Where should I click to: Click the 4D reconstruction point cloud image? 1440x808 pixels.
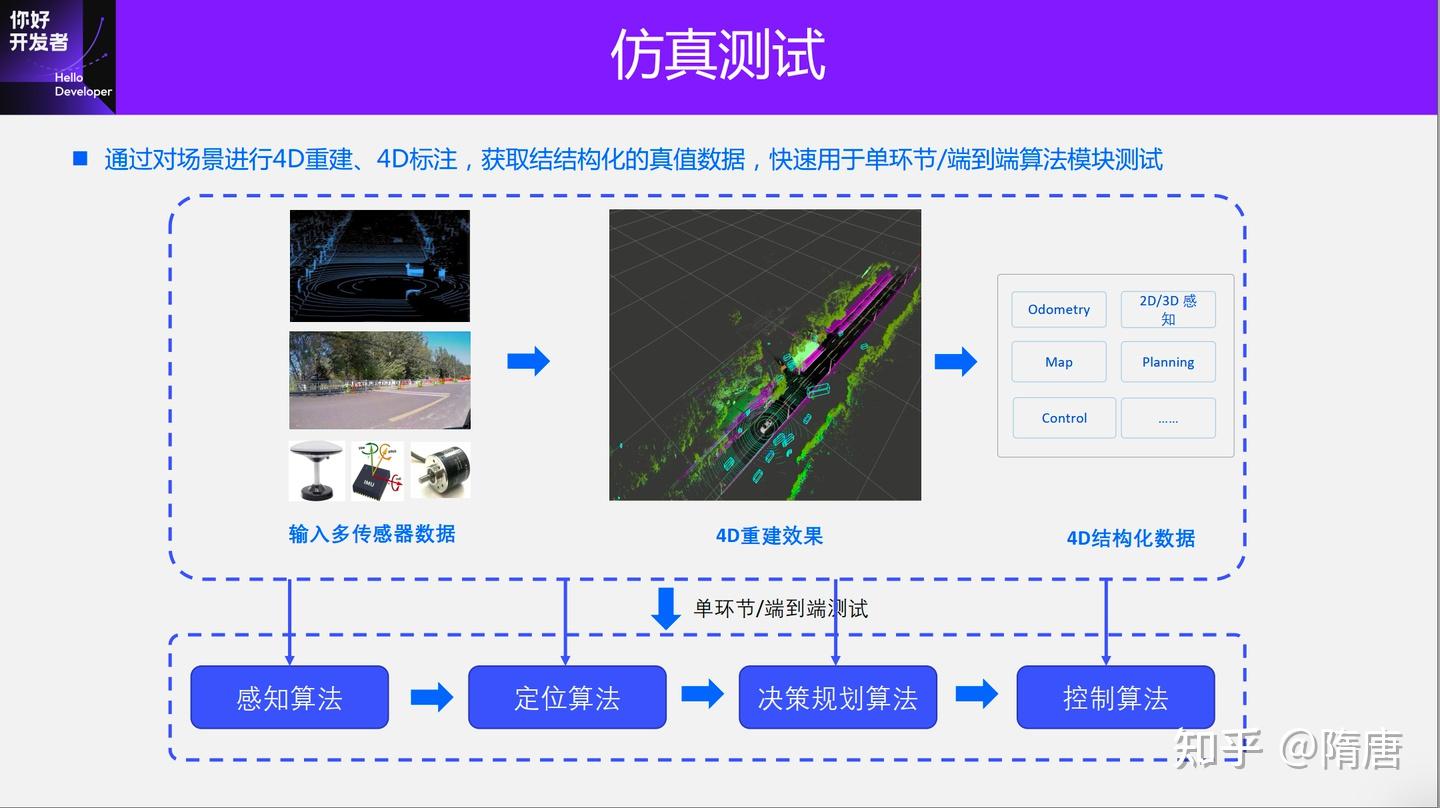[x=764, y=354]
